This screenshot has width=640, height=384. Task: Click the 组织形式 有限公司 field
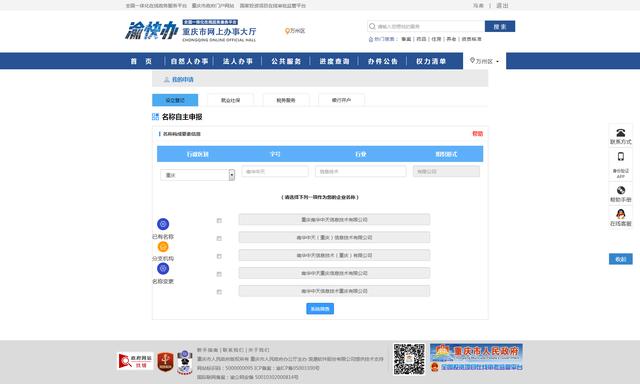(x=446, y=171)
